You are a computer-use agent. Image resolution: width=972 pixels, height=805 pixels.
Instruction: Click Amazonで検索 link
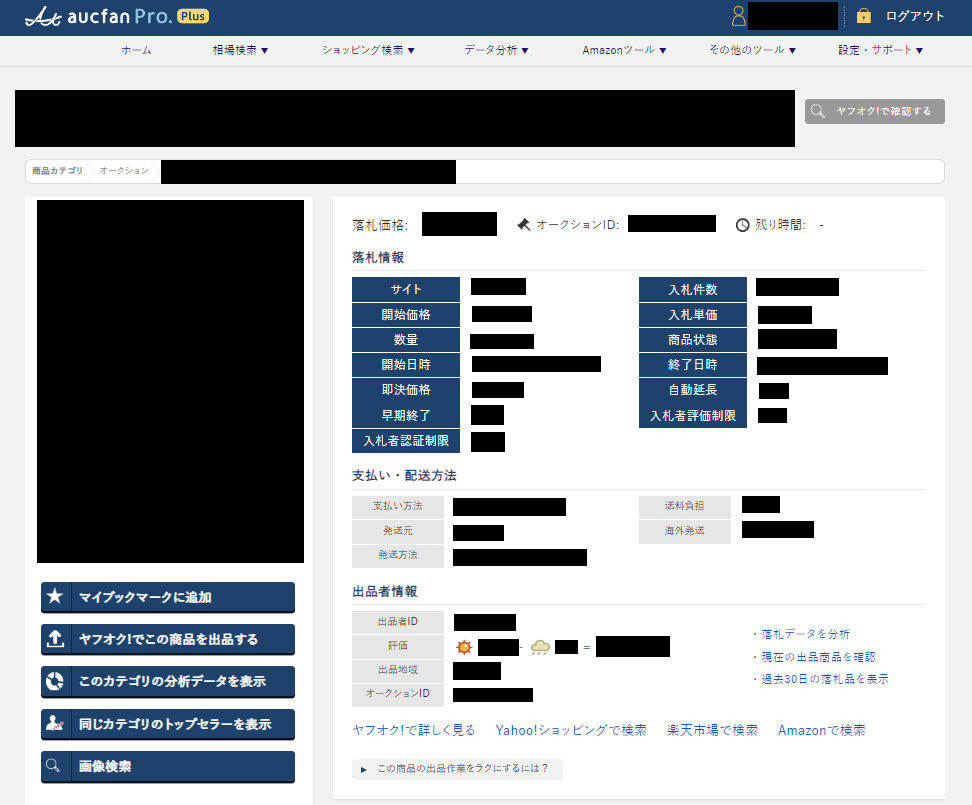(x=821, y=730)
